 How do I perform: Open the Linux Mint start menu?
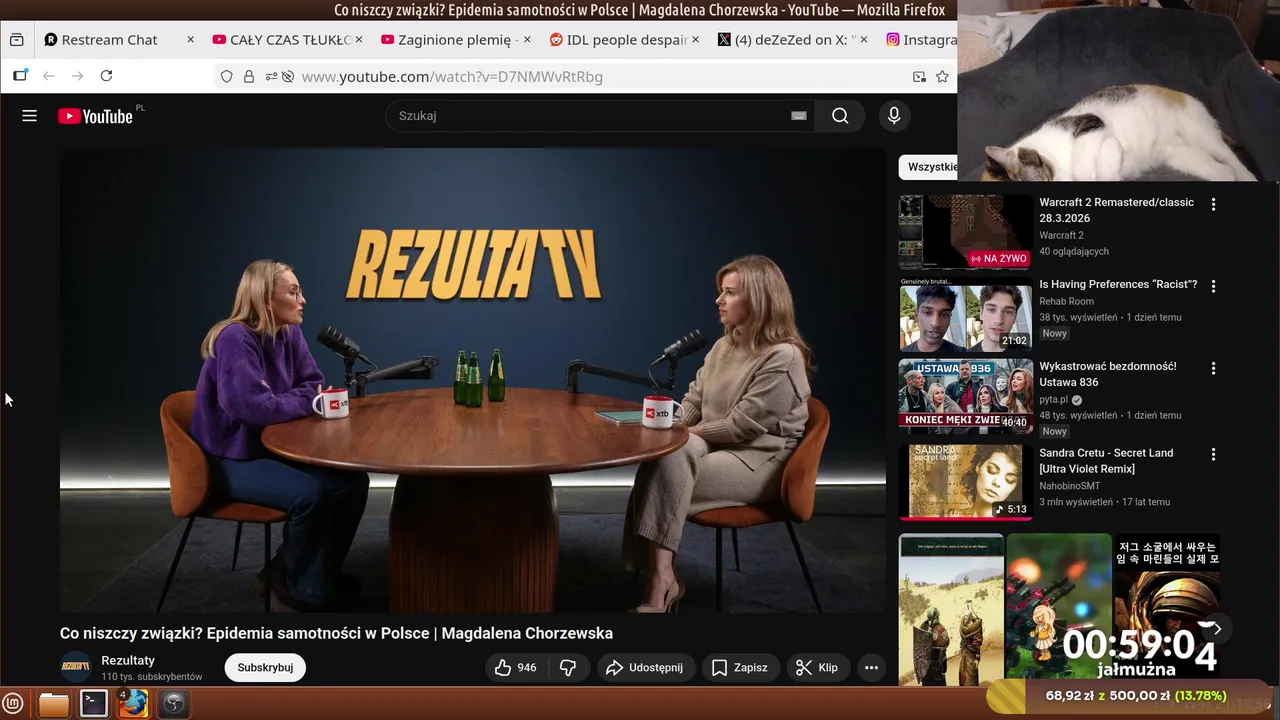tap(13, 704)
